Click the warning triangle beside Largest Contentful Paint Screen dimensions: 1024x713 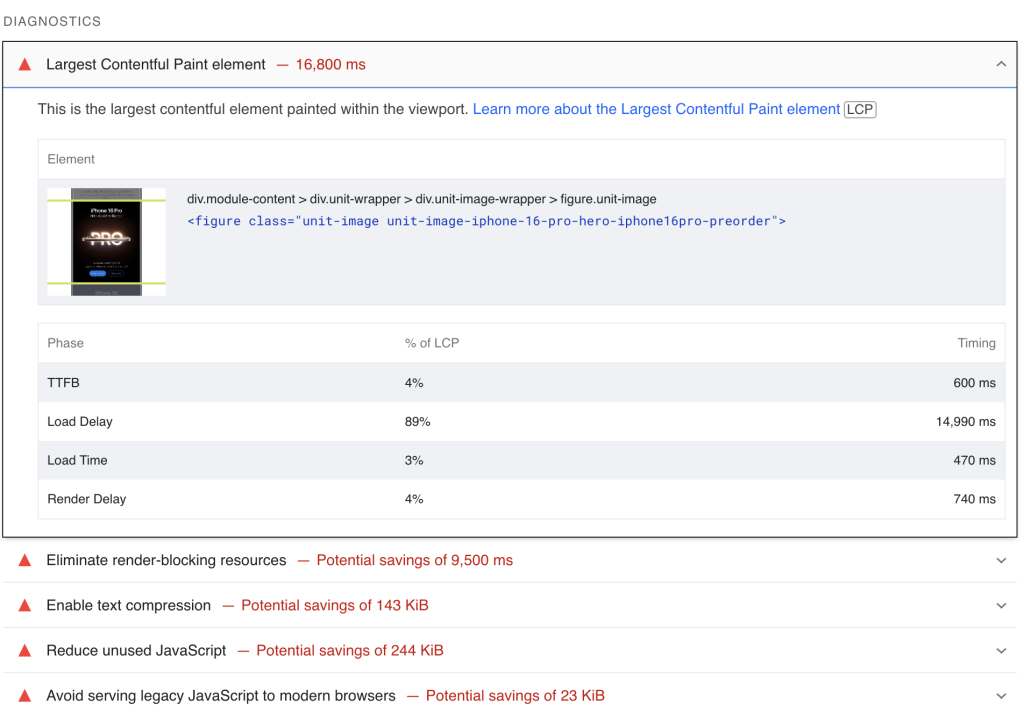[x=23, y=64]
